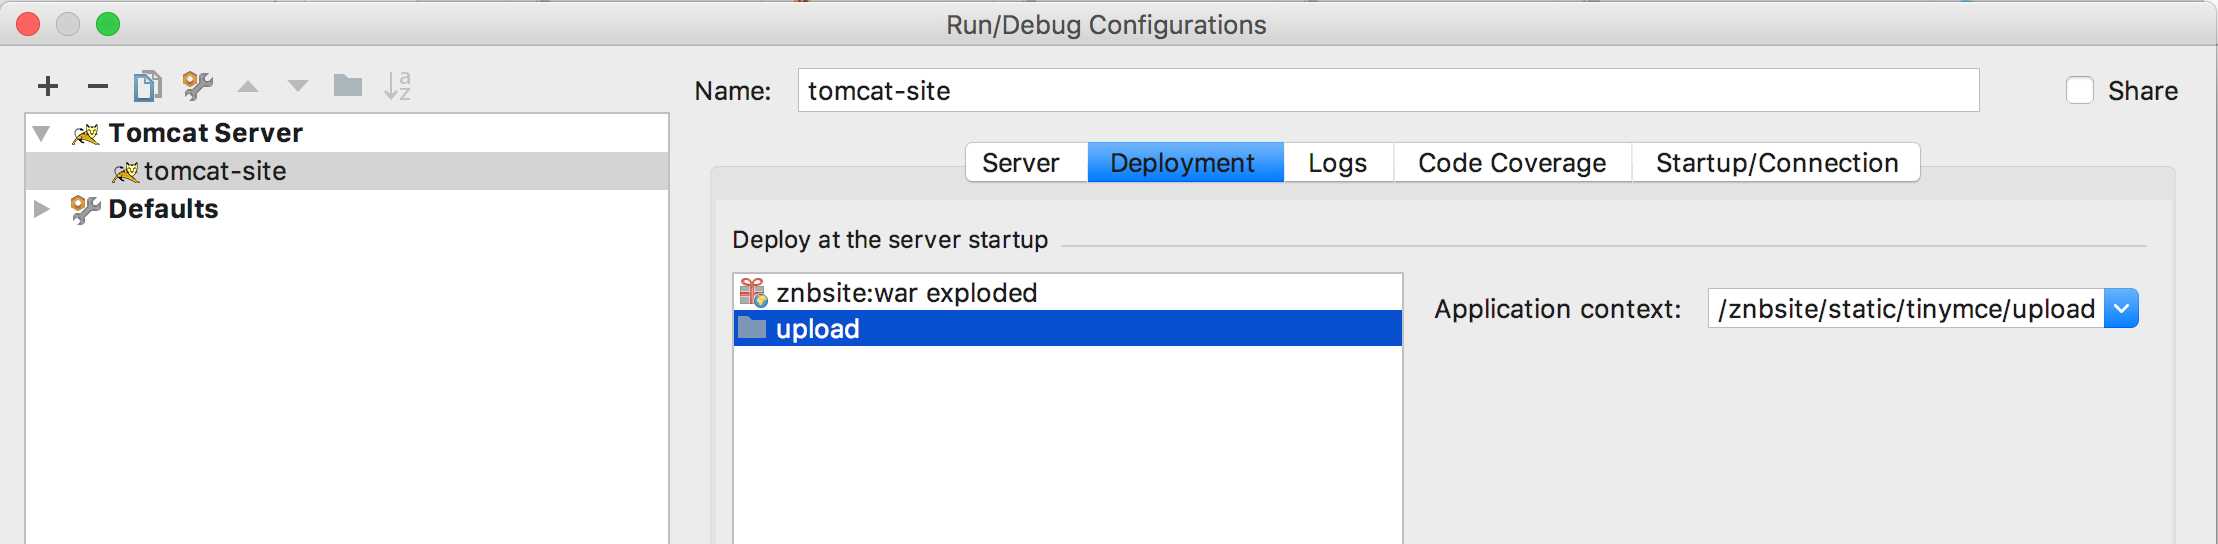
Task: Select upload deployment entry
Action: click(1068, 328)
